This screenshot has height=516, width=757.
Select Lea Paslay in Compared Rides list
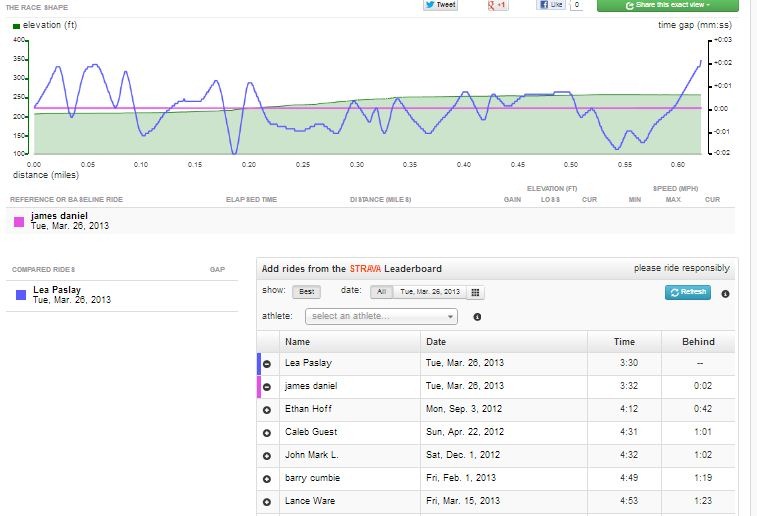[x=57, y=290]
